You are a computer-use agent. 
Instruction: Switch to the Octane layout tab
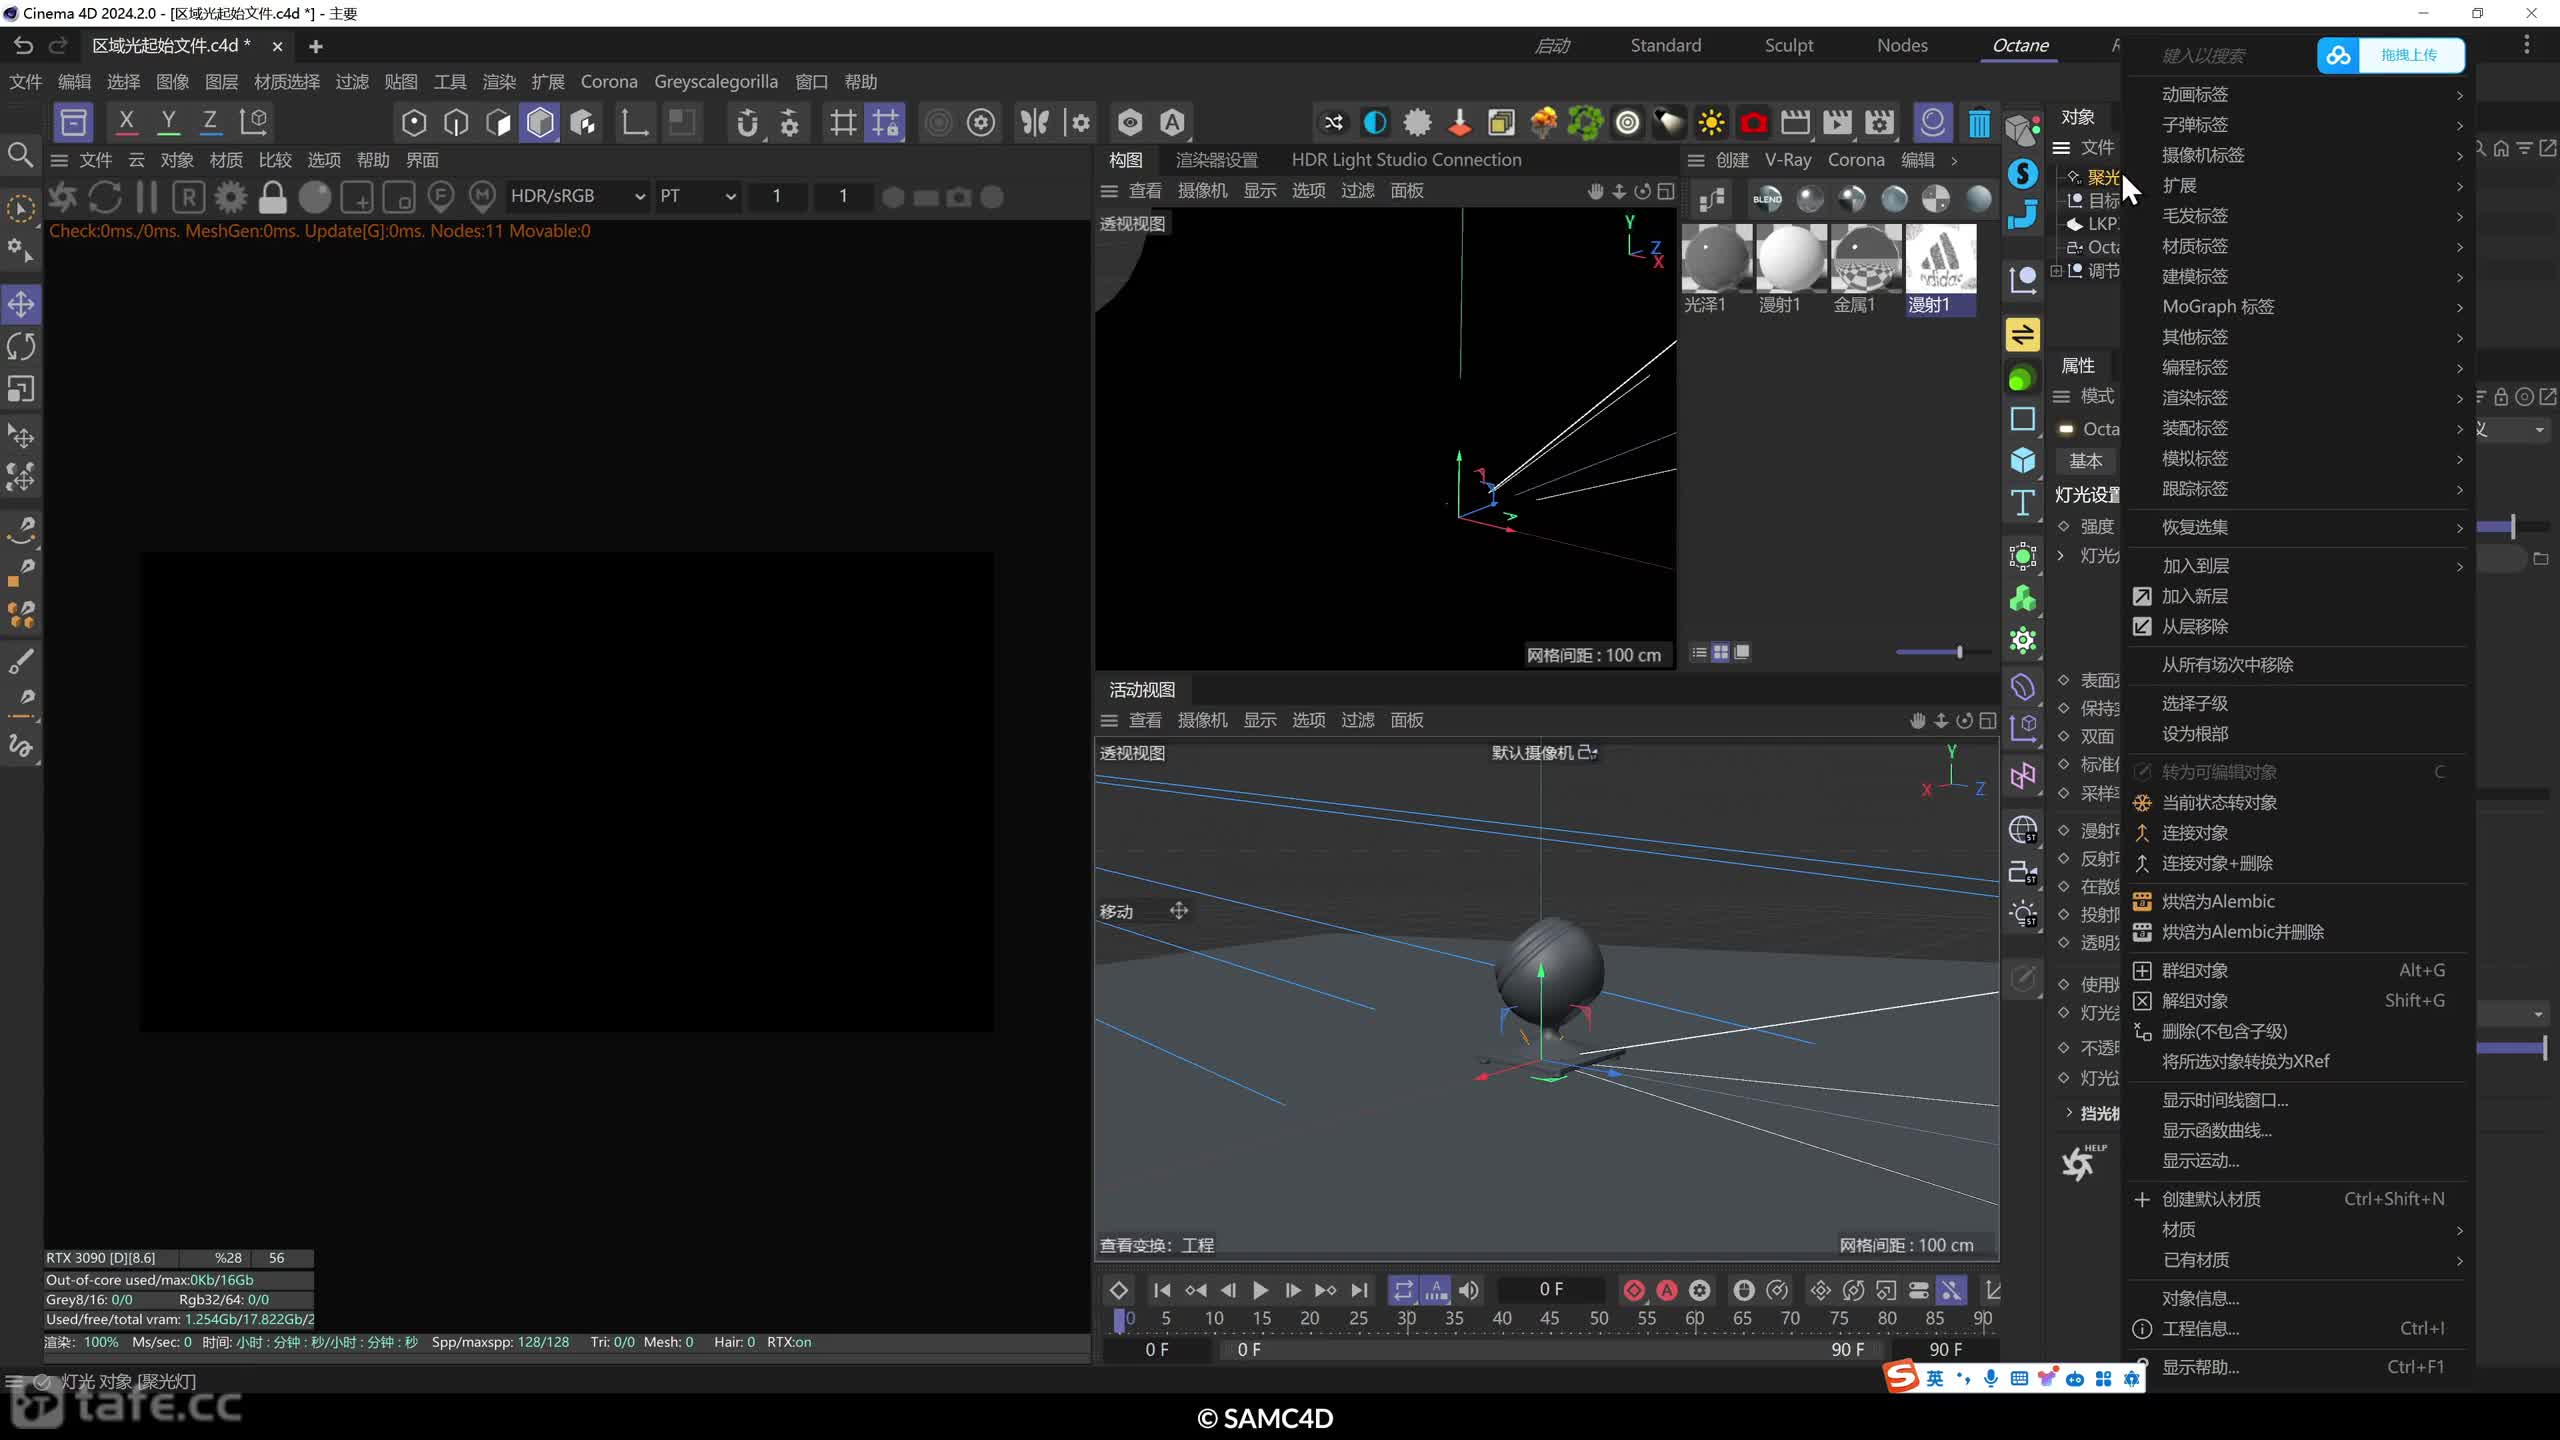point(2020,45)
